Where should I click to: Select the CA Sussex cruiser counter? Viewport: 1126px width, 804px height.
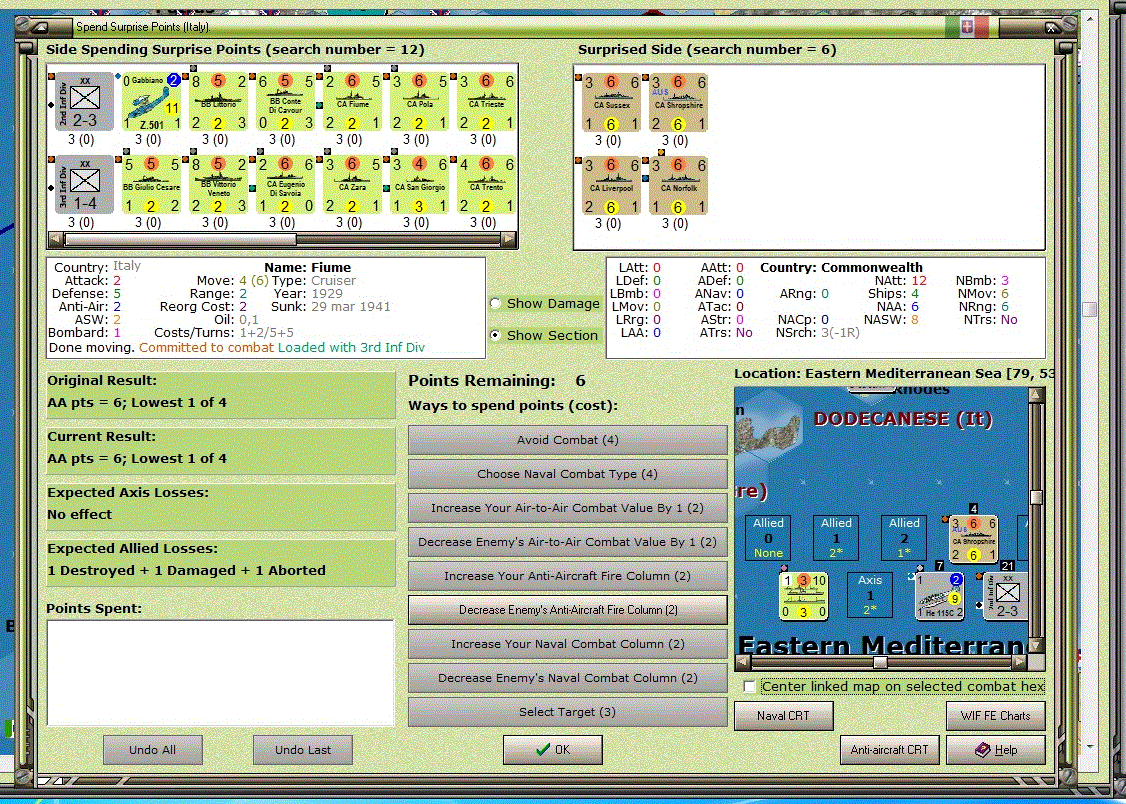[611, 103]
